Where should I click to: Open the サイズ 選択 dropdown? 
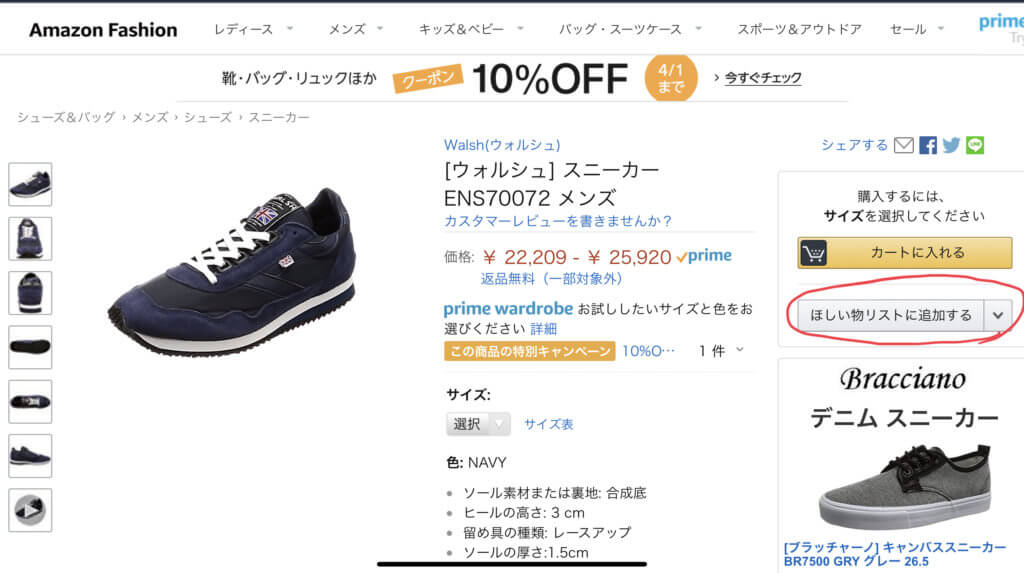[478, 424]
